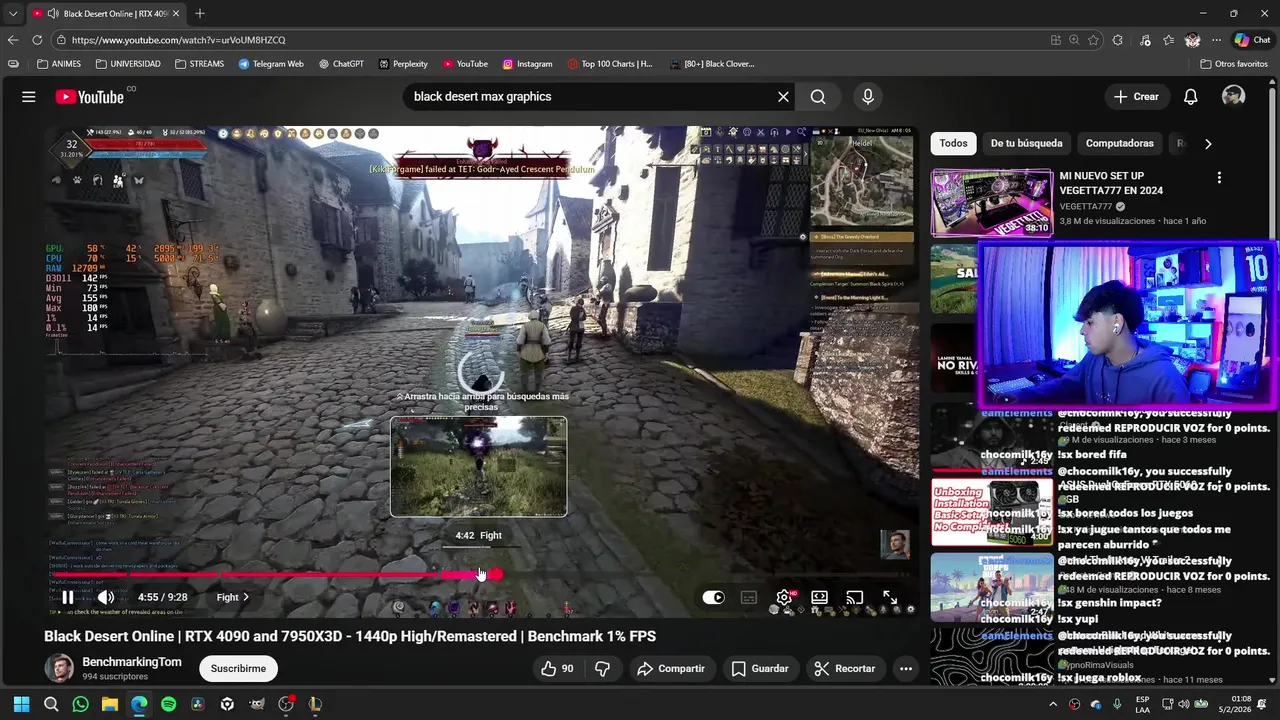Open the BenchmarkingTom channel link
The width and height of the screenshot is (1280, 720).
(x=131, y=662)
